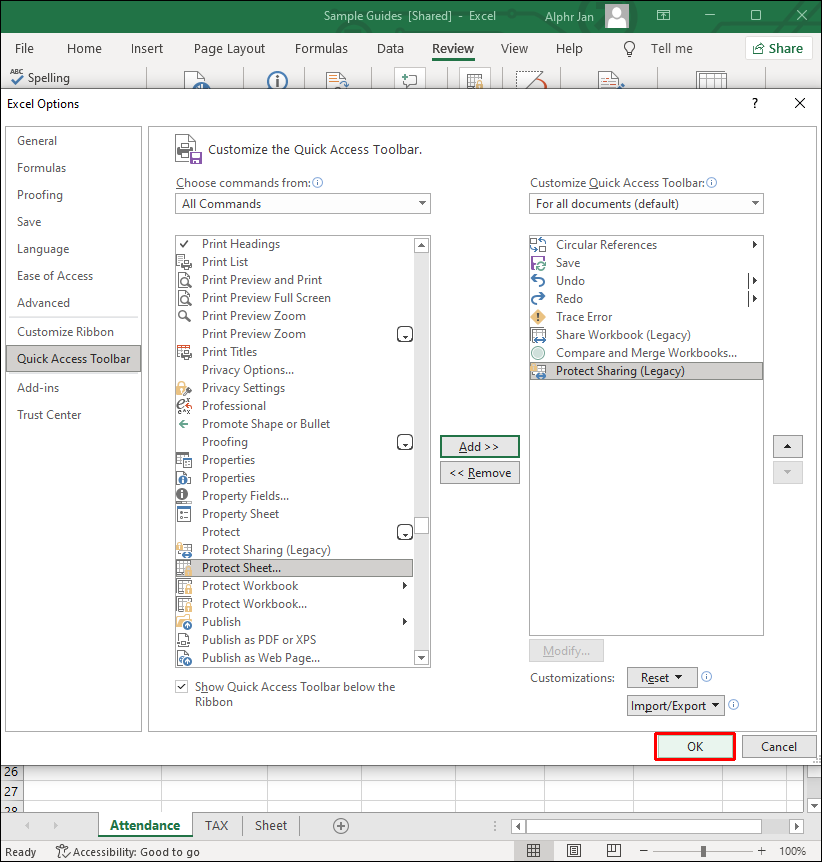This screenshot has width=822, height=862.
Task: Click the Add >> button
Action: (479, 447)
